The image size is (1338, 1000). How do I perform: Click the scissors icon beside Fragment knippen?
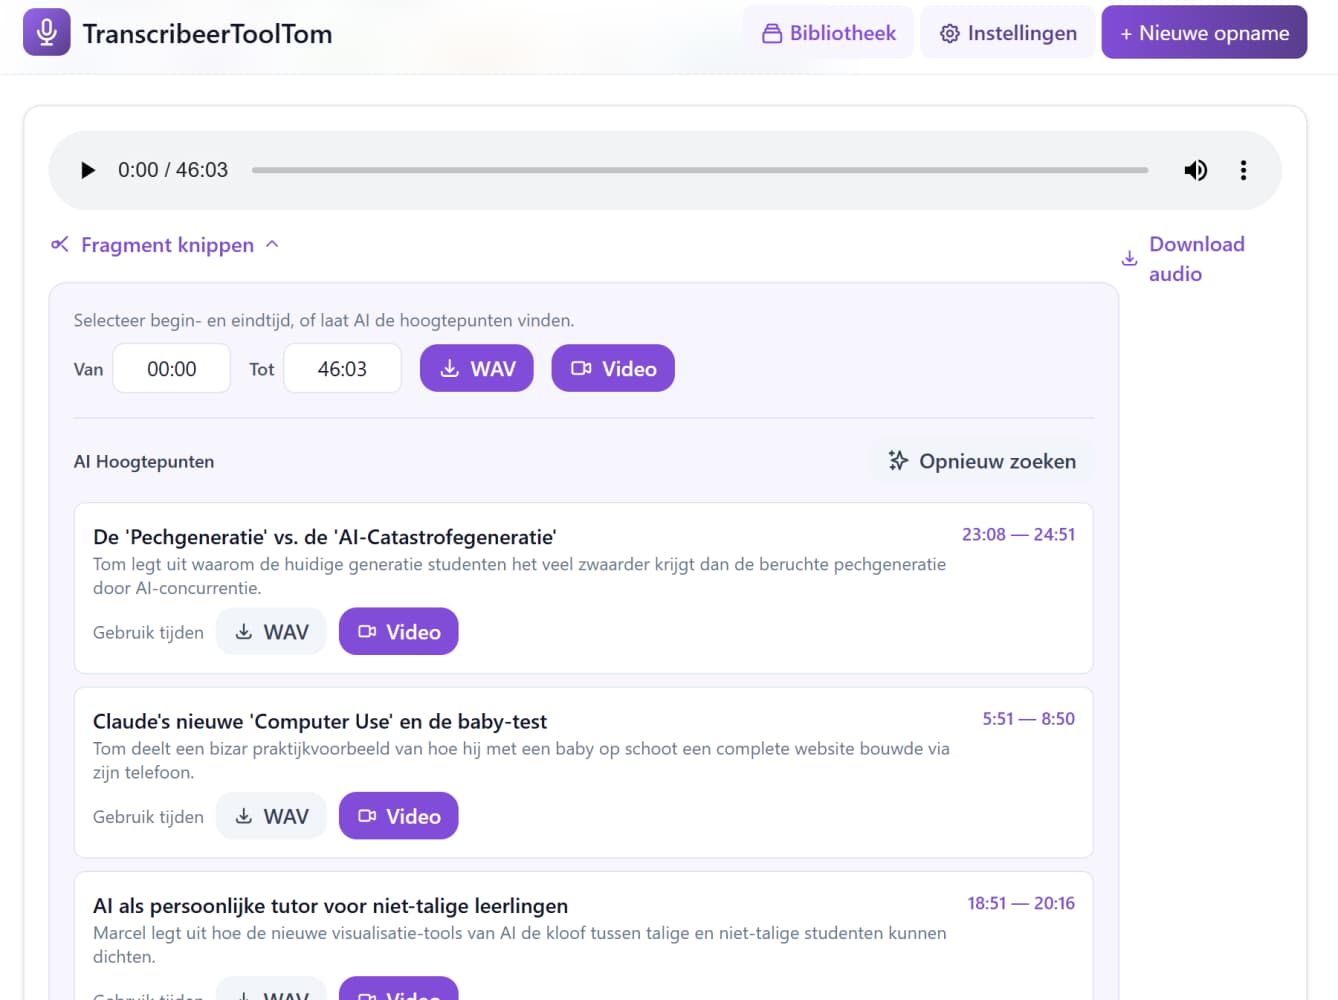(60, 244)
